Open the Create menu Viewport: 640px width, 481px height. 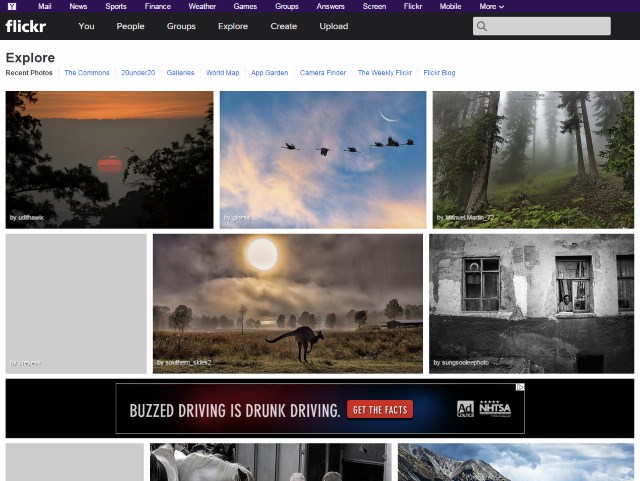tap(284, 26)
